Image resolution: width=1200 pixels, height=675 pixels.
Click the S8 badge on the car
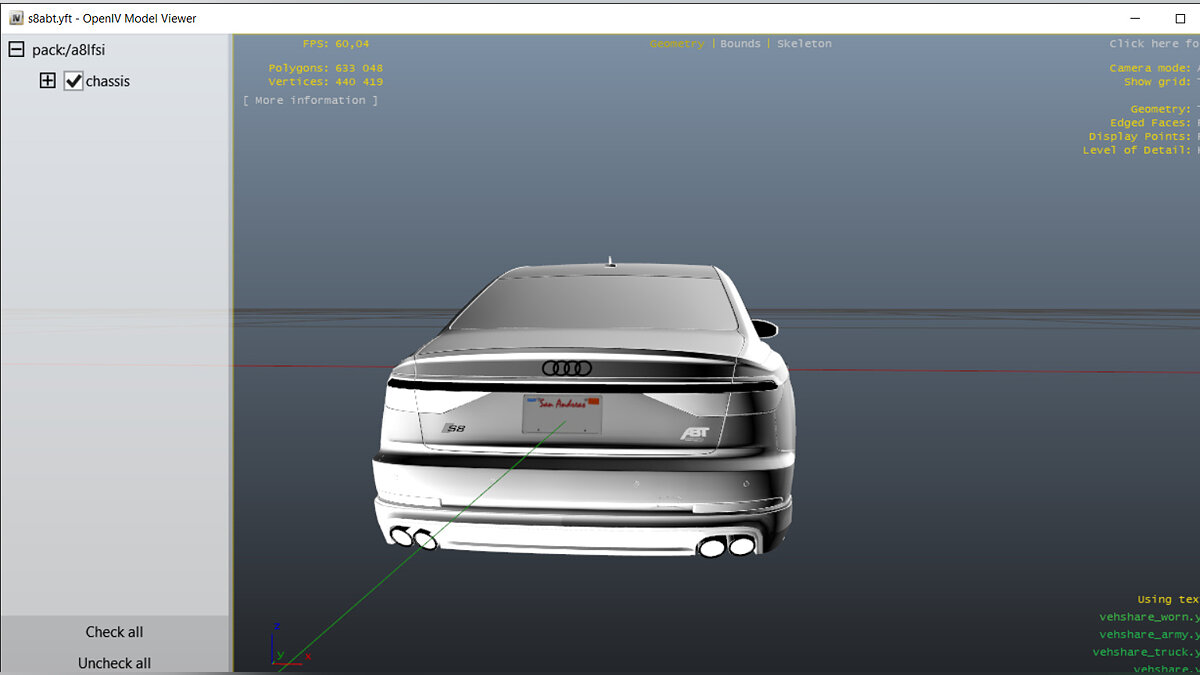point(454,428)
